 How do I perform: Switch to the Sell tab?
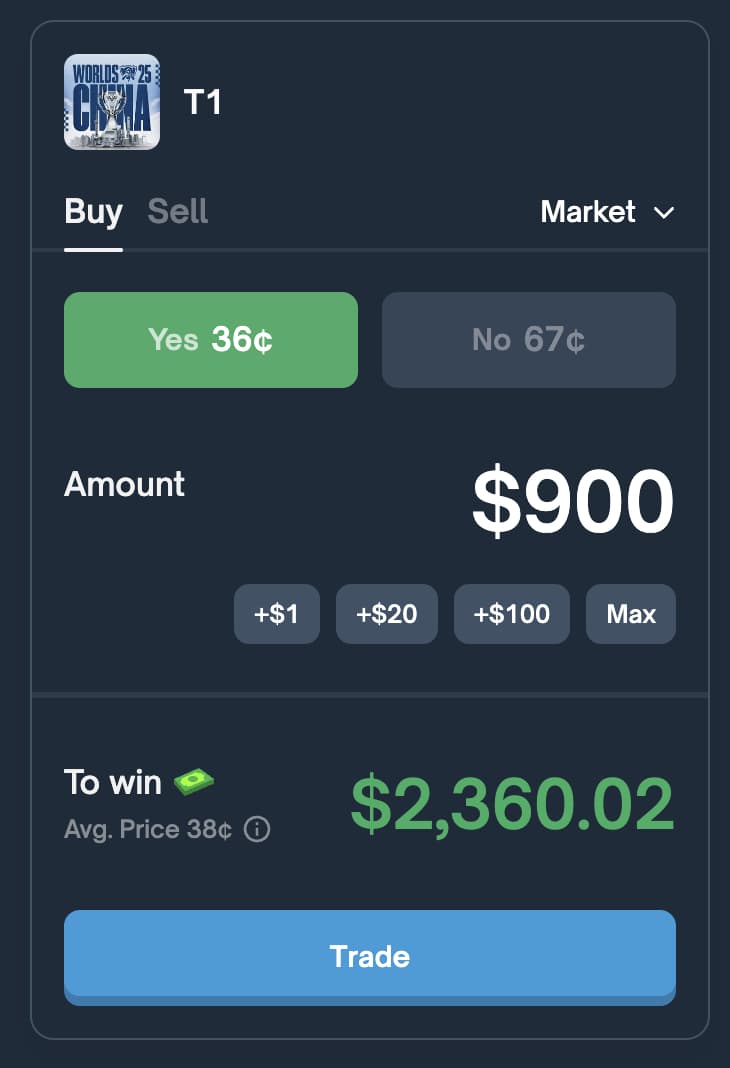pos(178,212)
